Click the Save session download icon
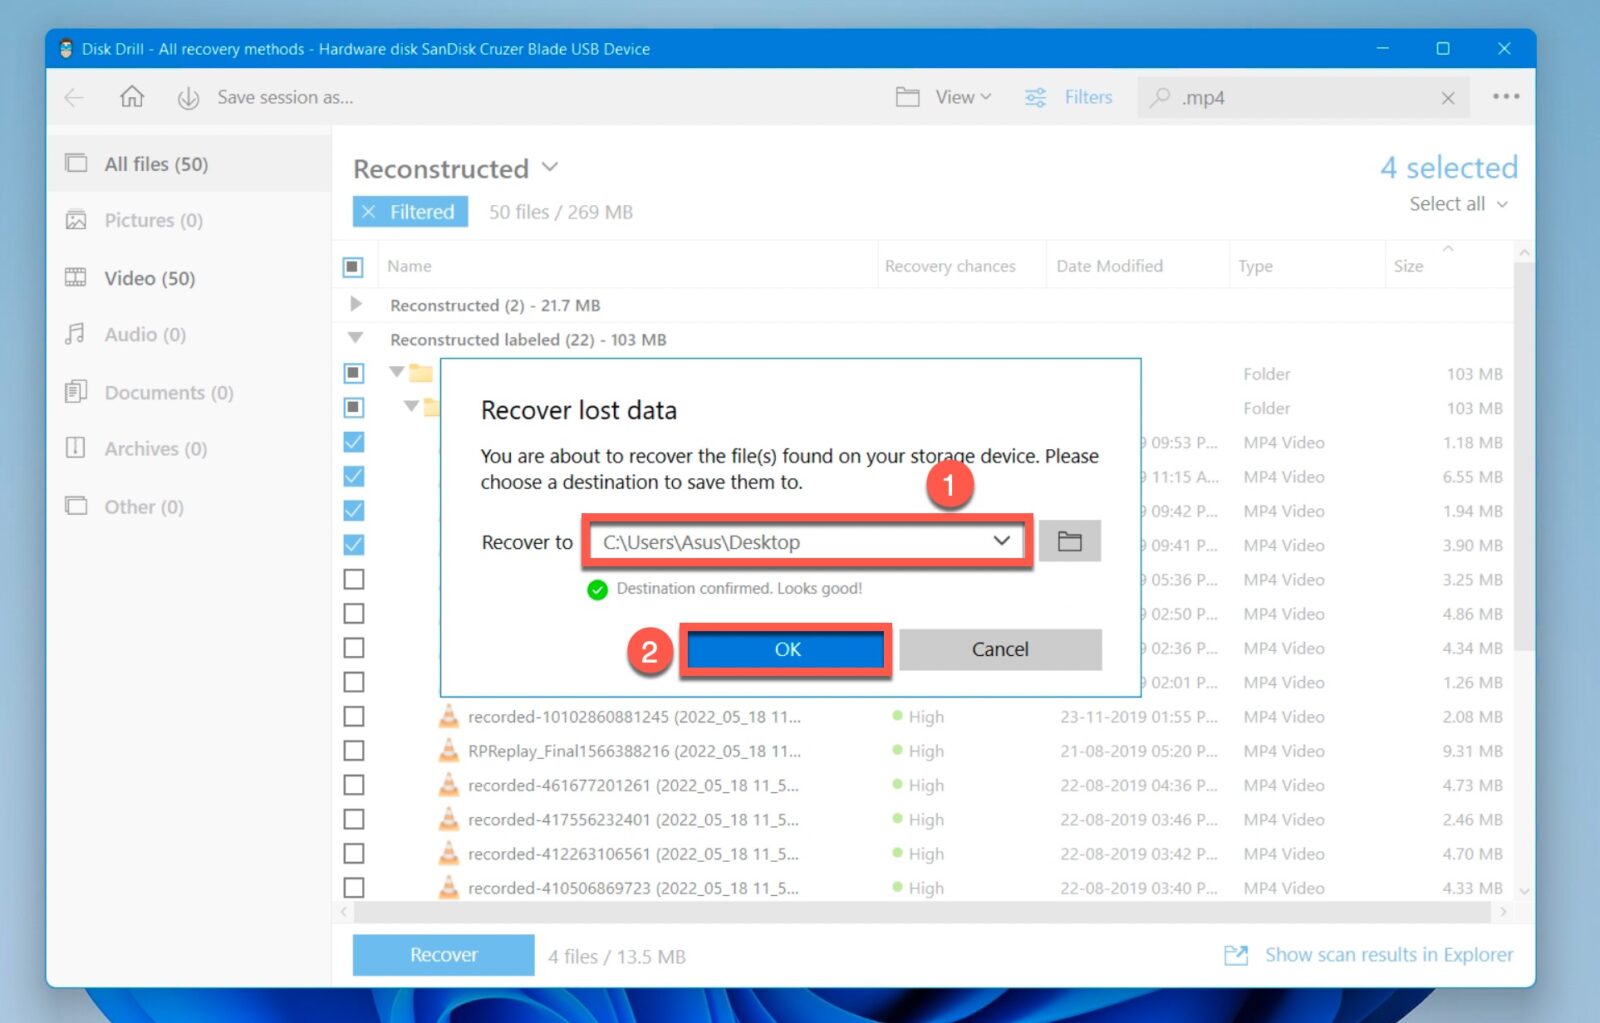 coord(188,97)
